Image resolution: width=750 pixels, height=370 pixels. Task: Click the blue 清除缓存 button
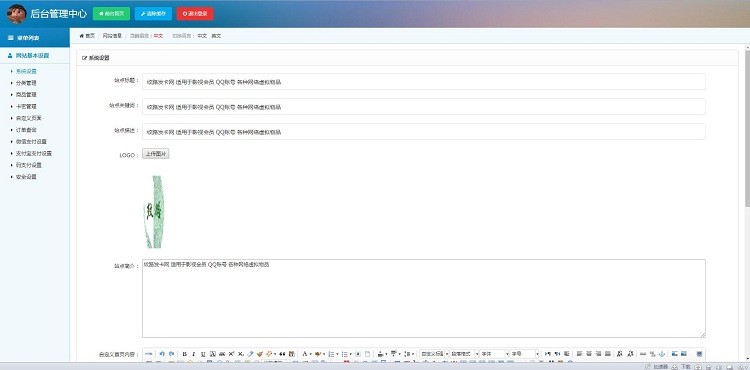153,13
